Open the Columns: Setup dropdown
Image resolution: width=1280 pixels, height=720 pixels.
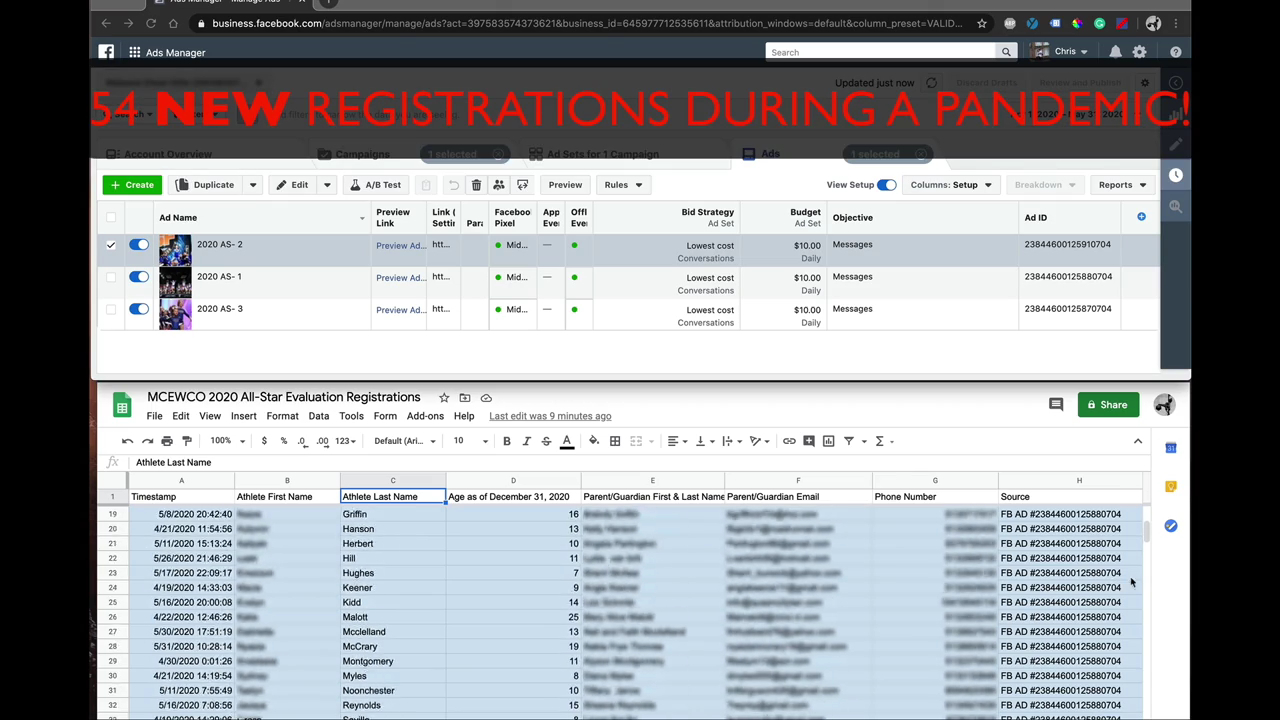pyautogui.click(x=950, y=185)
